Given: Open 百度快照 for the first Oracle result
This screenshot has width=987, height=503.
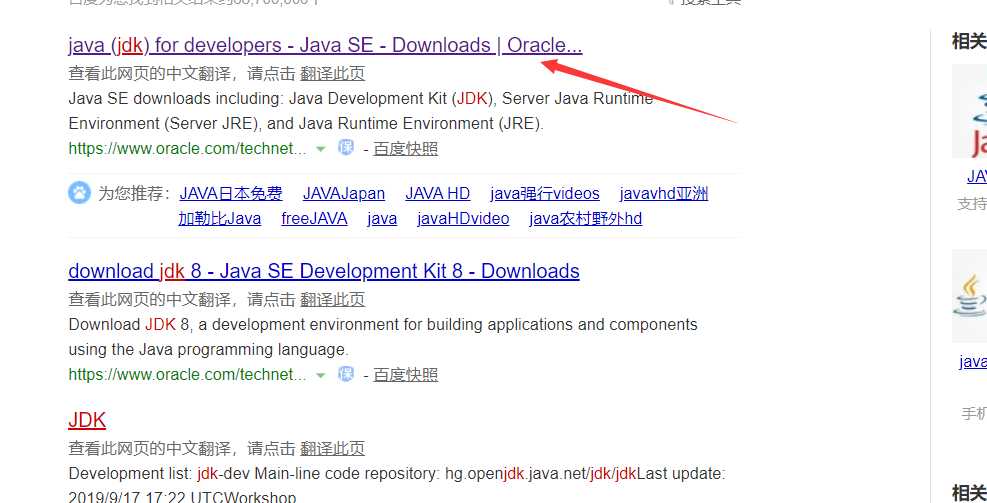Looking at the screenshot, I should point(405,149).
